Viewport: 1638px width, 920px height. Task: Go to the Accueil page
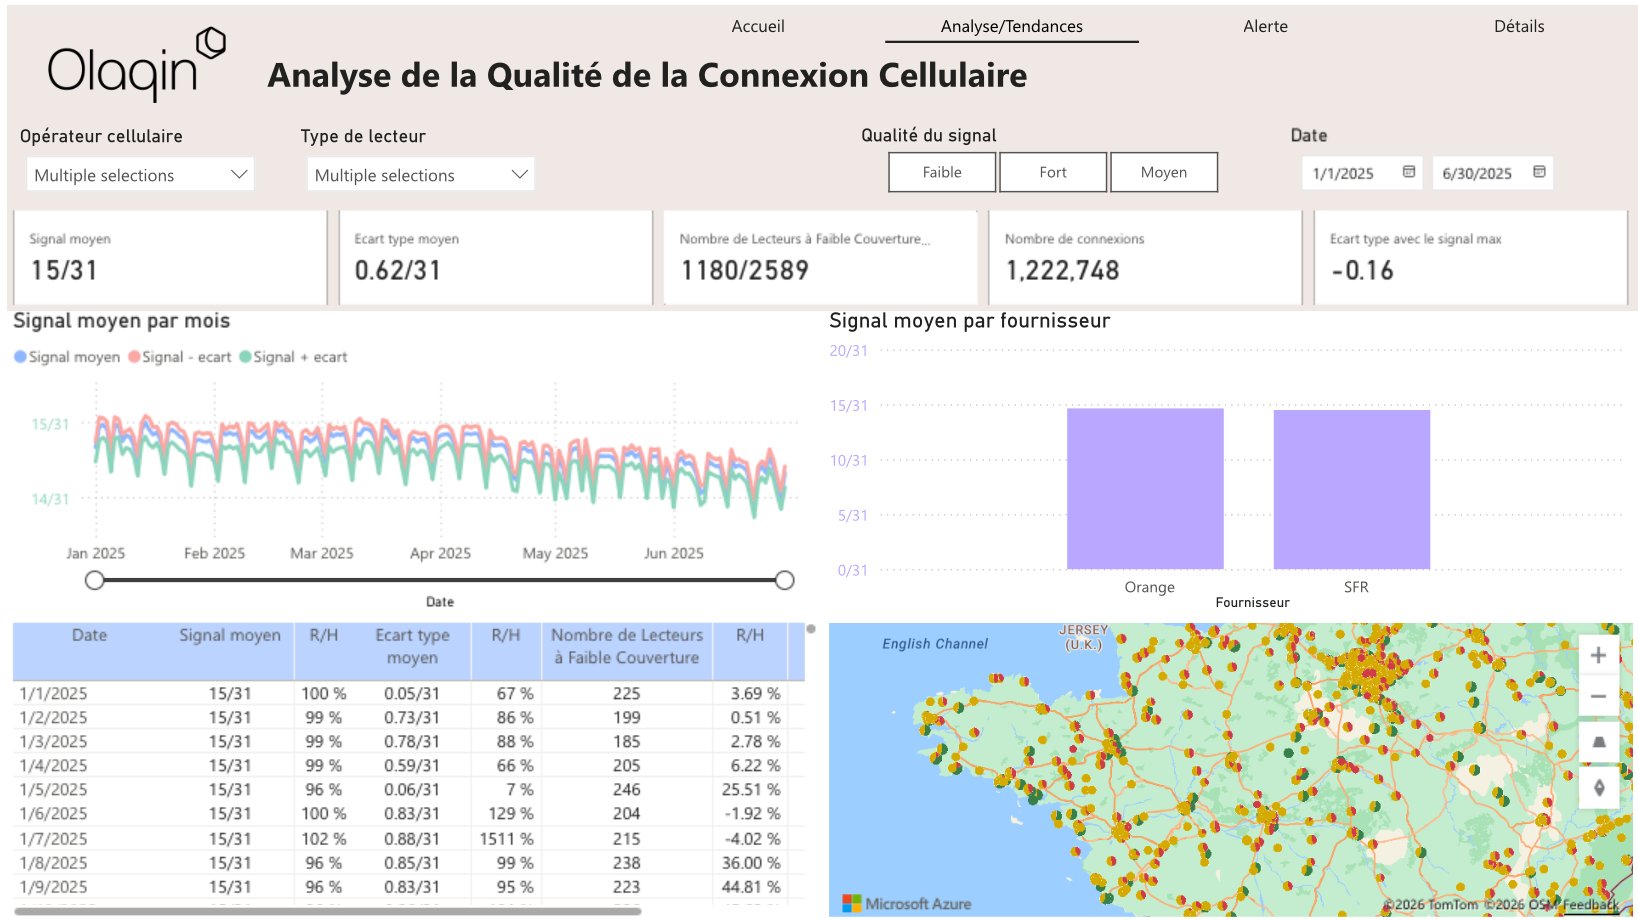tap(758, 26)
